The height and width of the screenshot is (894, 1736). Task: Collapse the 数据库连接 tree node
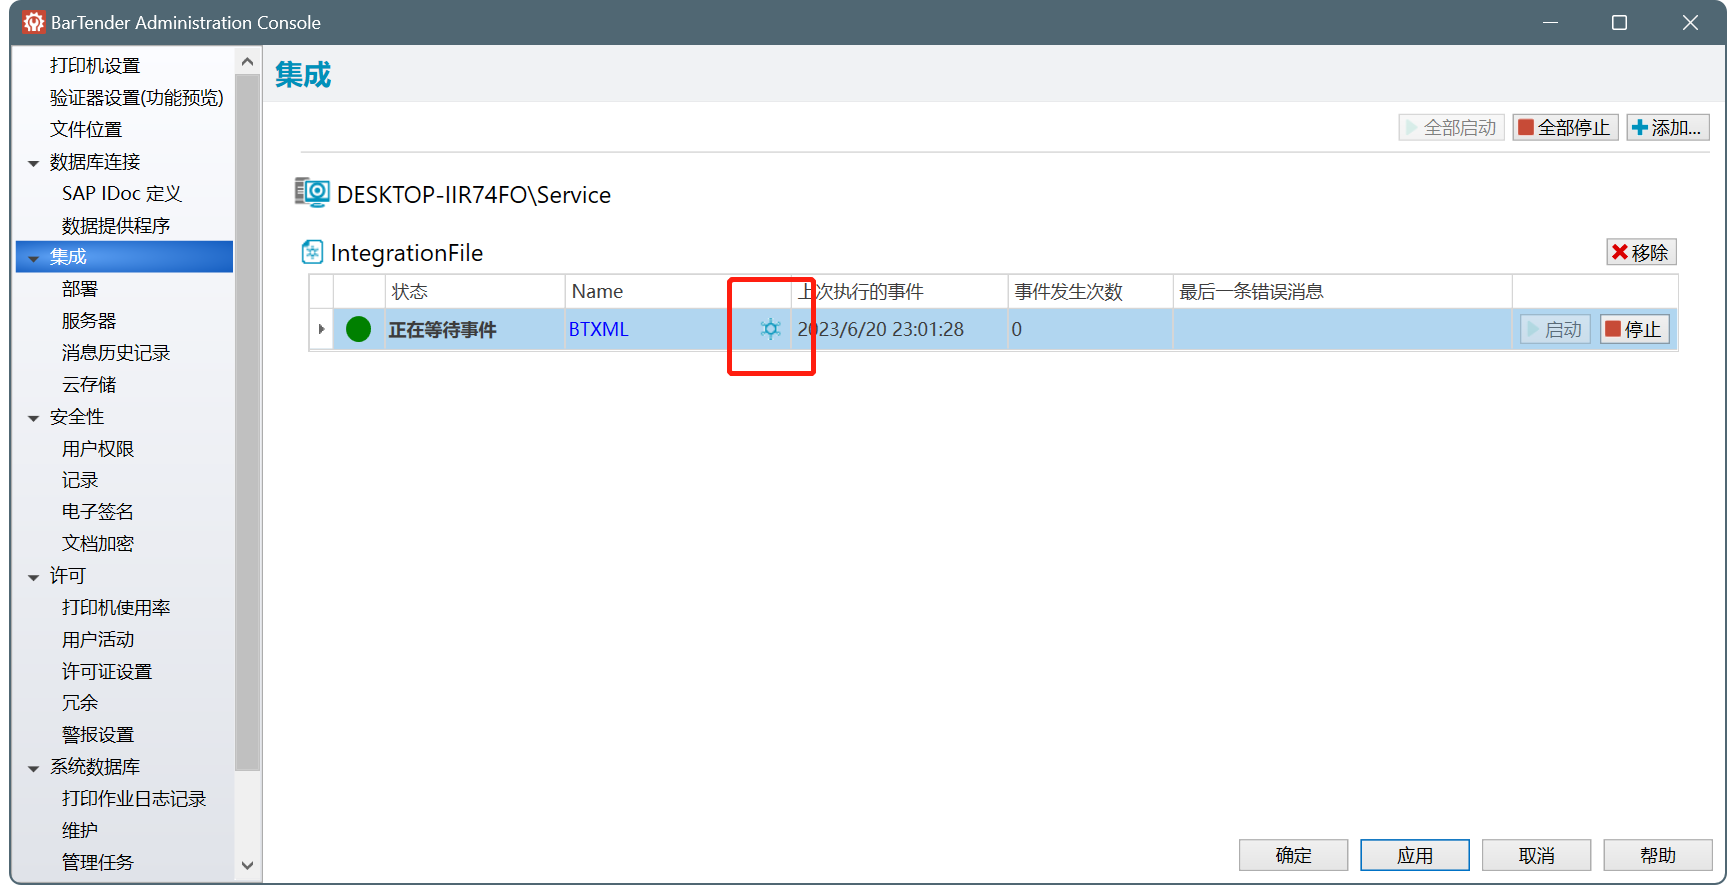point(34,163)
